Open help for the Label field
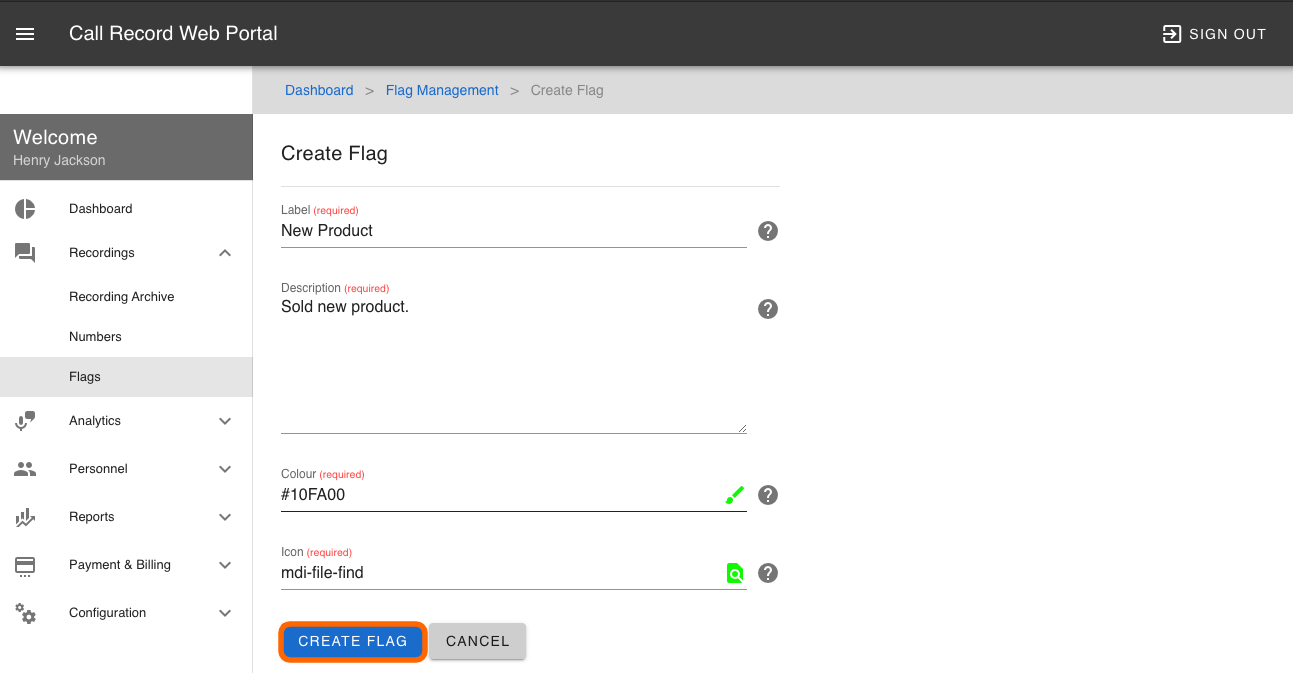 tap(768, 231)
